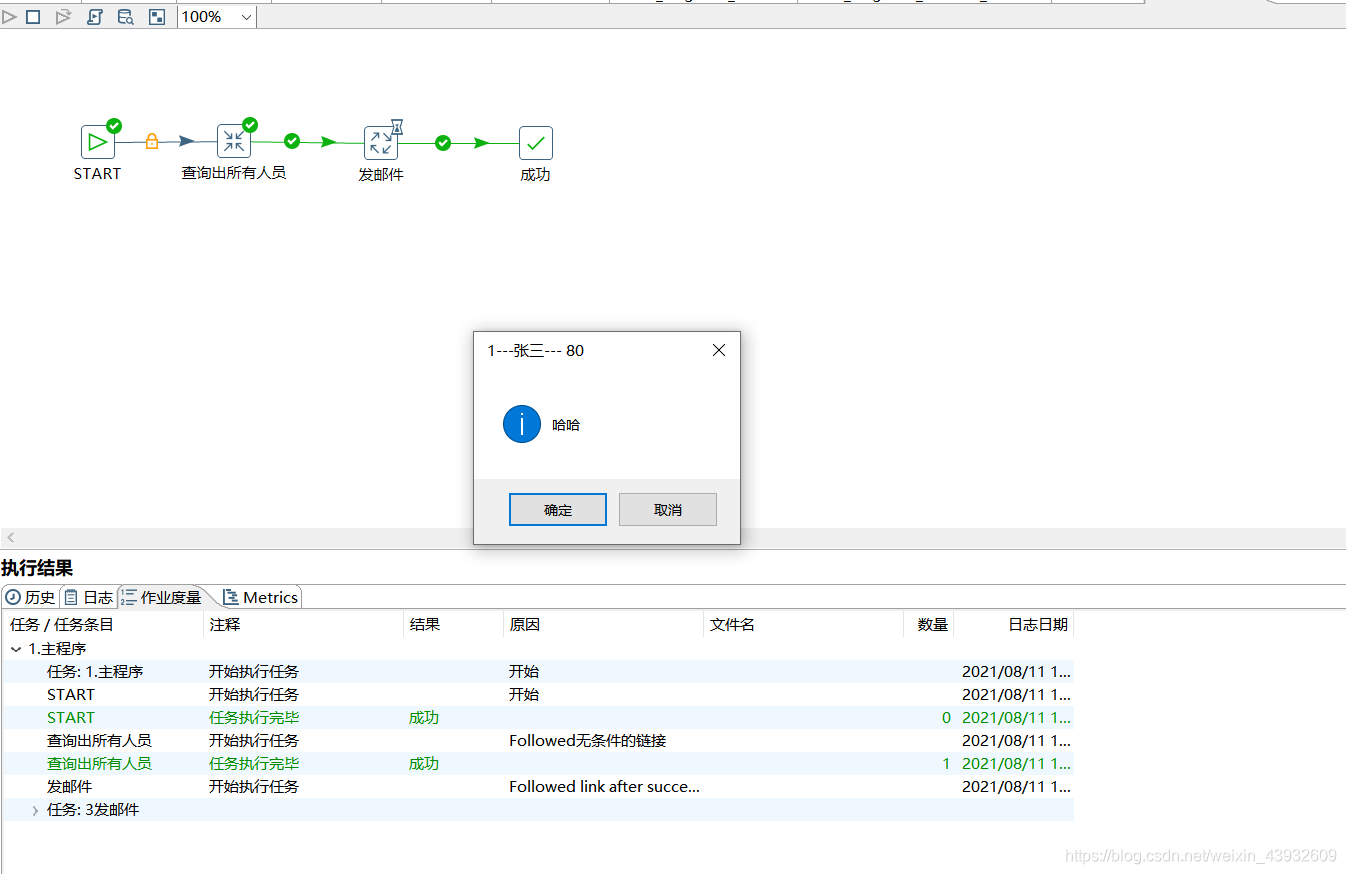Select the 发邮件 job entry icon
The width and height of the screenshot is (1346, 874).
380,143
